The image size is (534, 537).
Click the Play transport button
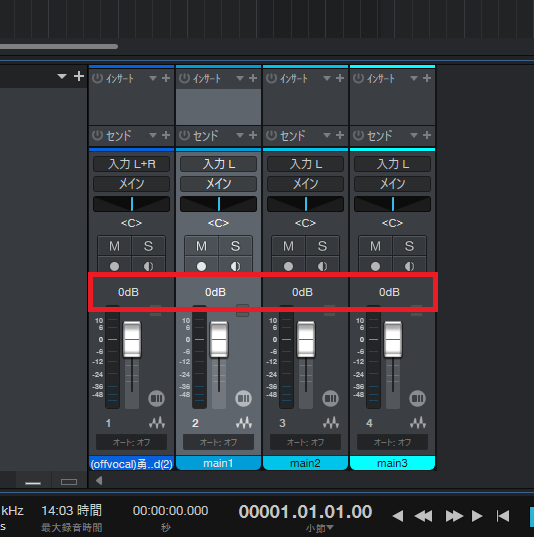476,516
